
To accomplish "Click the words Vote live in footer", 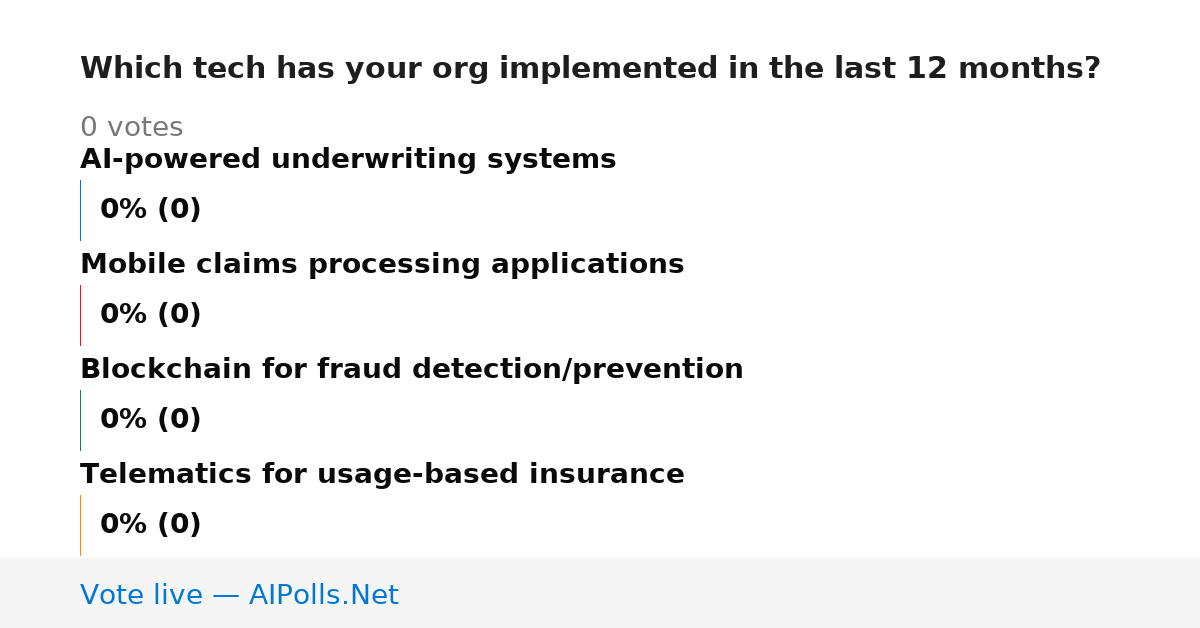I will 141,595.
